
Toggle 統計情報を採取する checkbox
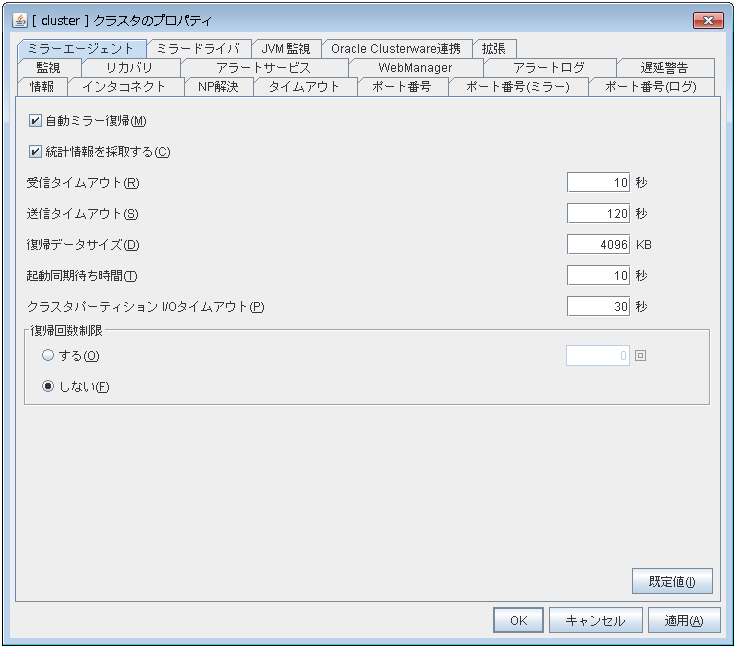point(35,152)
